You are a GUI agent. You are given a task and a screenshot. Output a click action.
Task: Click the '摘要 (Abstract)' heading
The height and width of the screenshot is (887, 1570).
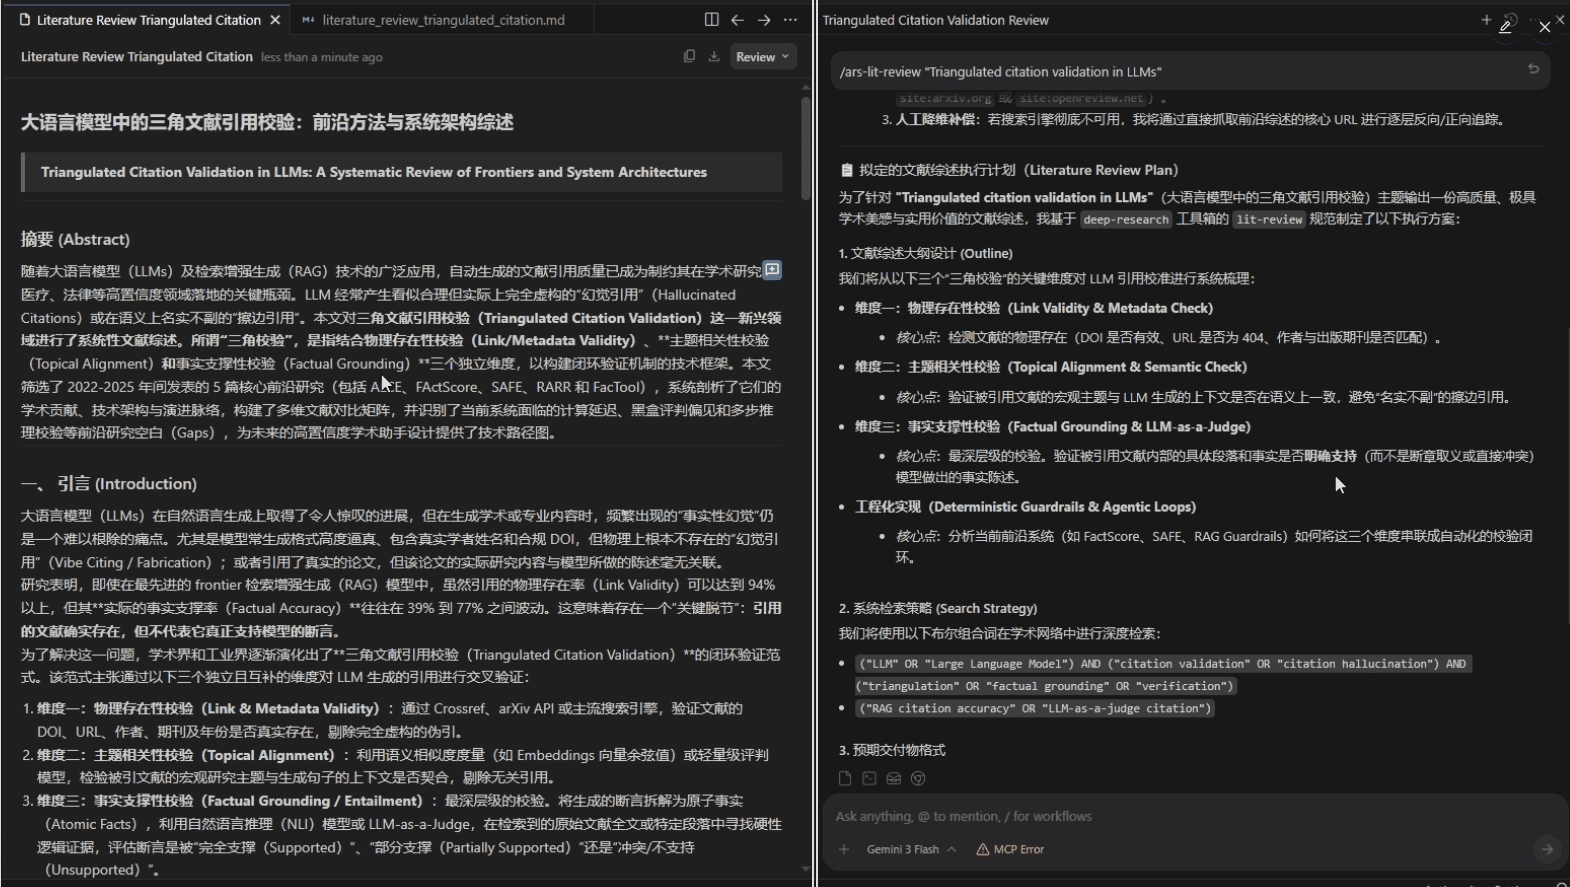click(75, 239)
